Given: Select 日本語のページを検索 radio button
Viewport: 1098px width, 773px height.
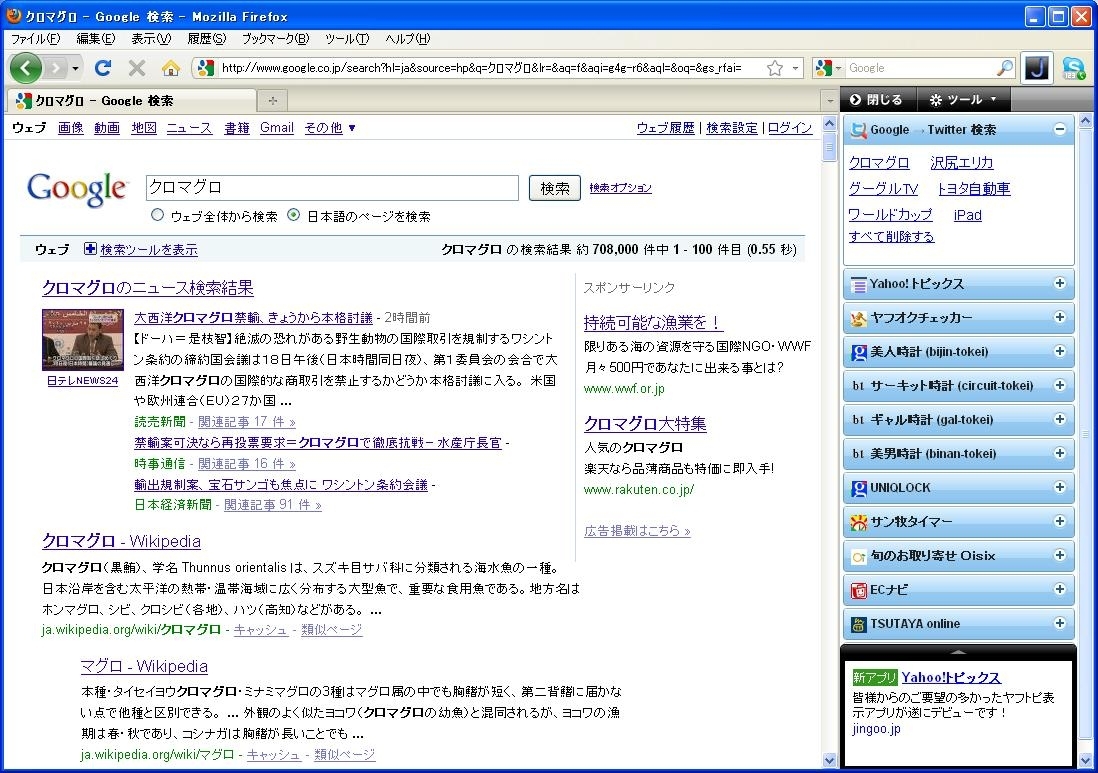Looking at the screenshot, I should click(294, 216).
